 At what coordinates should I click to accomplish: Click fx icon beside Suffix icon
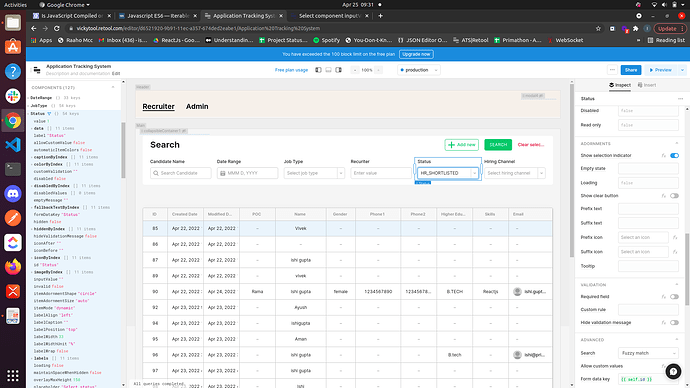click(x=675, y=252)
